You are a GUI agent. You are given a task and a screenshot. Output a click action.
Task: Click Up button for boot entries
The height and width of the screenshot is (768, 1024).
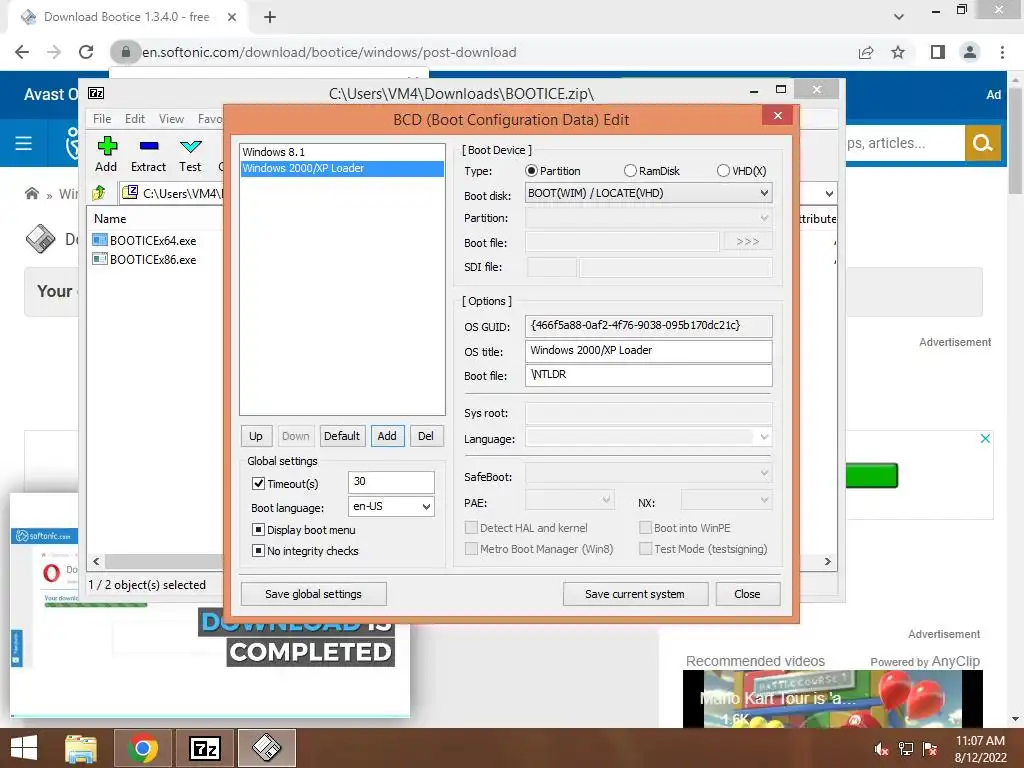click(x=255, y=436)
